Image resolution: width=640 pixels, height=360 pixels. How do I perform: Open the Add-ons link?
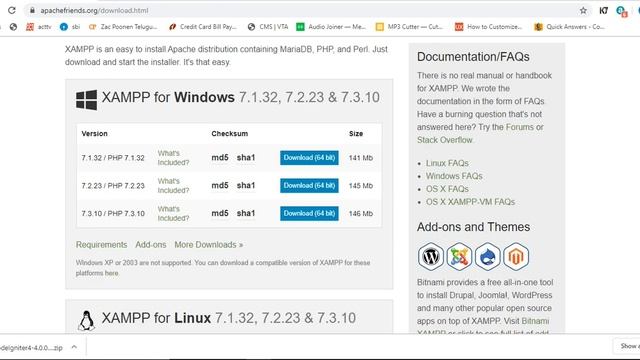coord(151,244)
